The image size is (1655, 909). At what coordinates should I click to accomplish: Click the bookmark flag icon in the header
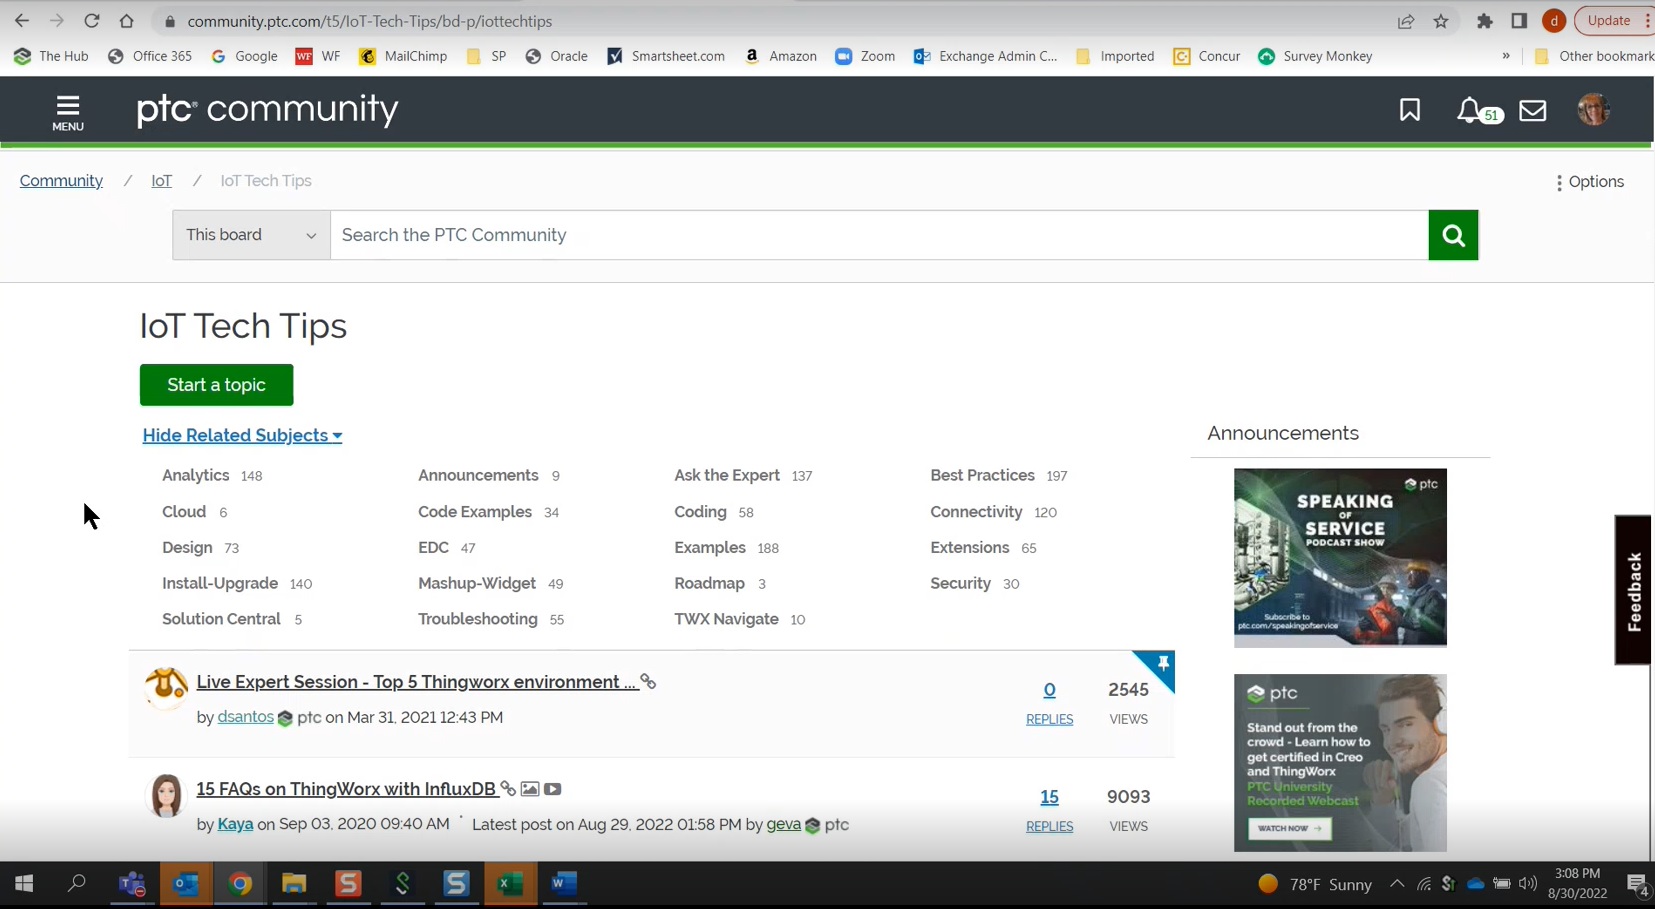[1410, 111]
